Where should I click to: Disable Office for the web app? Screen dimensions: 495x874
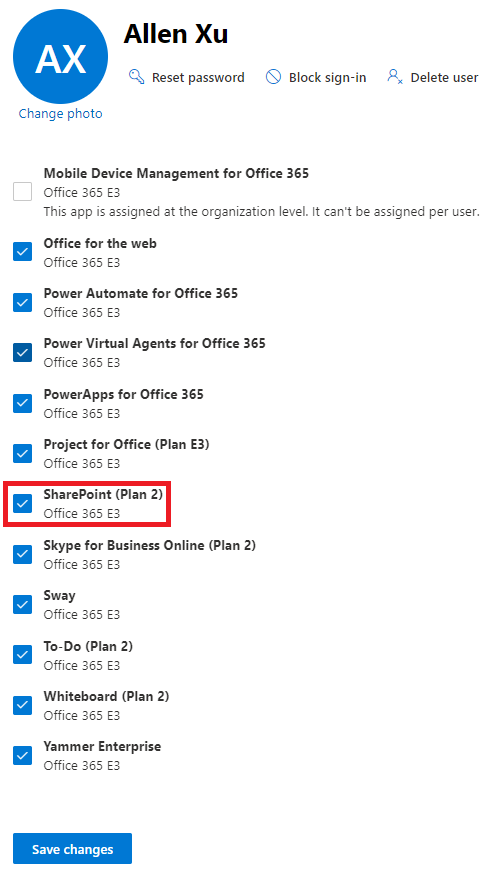click(x=22, y=252)
